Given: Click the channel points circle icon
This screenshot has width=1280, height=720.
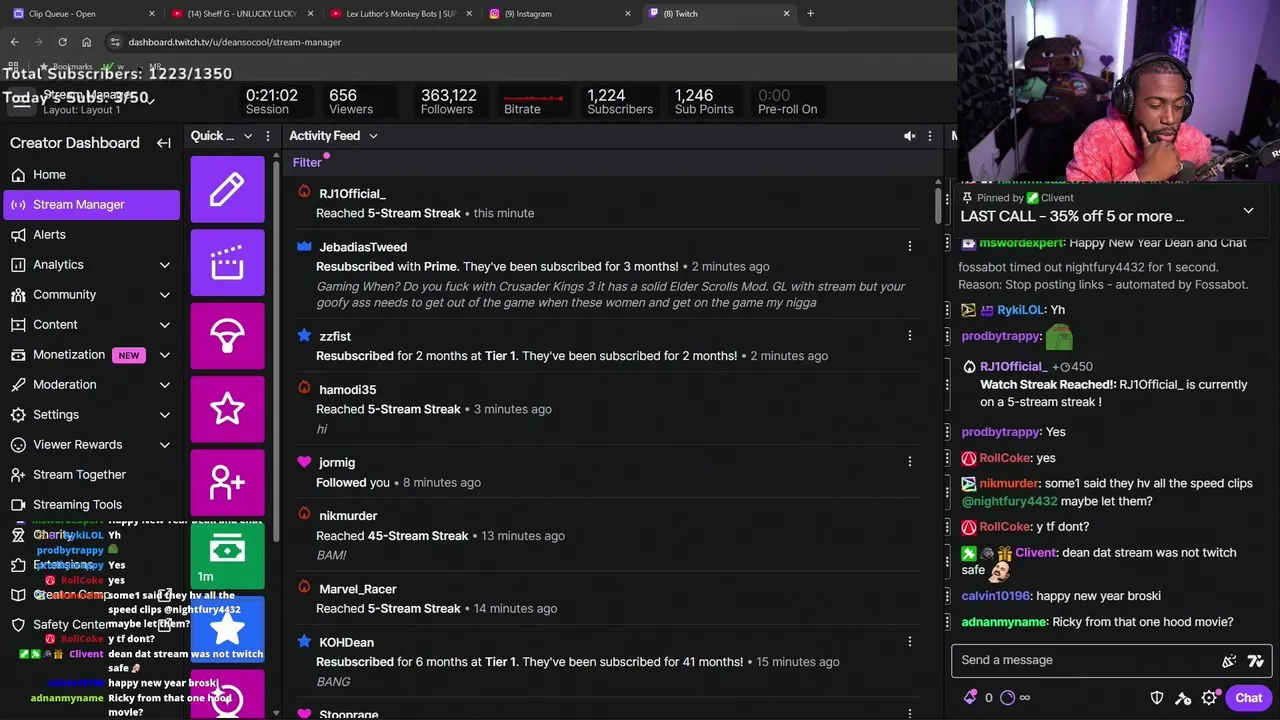Looking at the screenshot, I should (1007, 698).
